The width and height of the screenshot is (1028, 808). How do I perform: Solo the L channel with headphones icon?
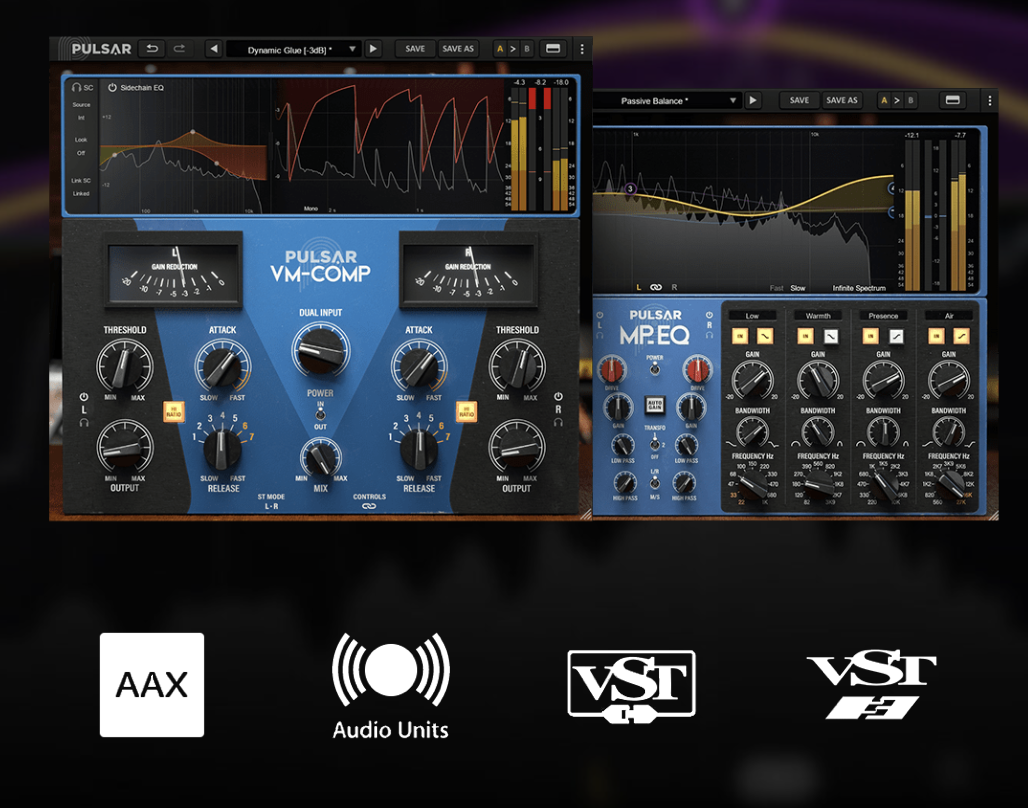(x=84, y=423)
